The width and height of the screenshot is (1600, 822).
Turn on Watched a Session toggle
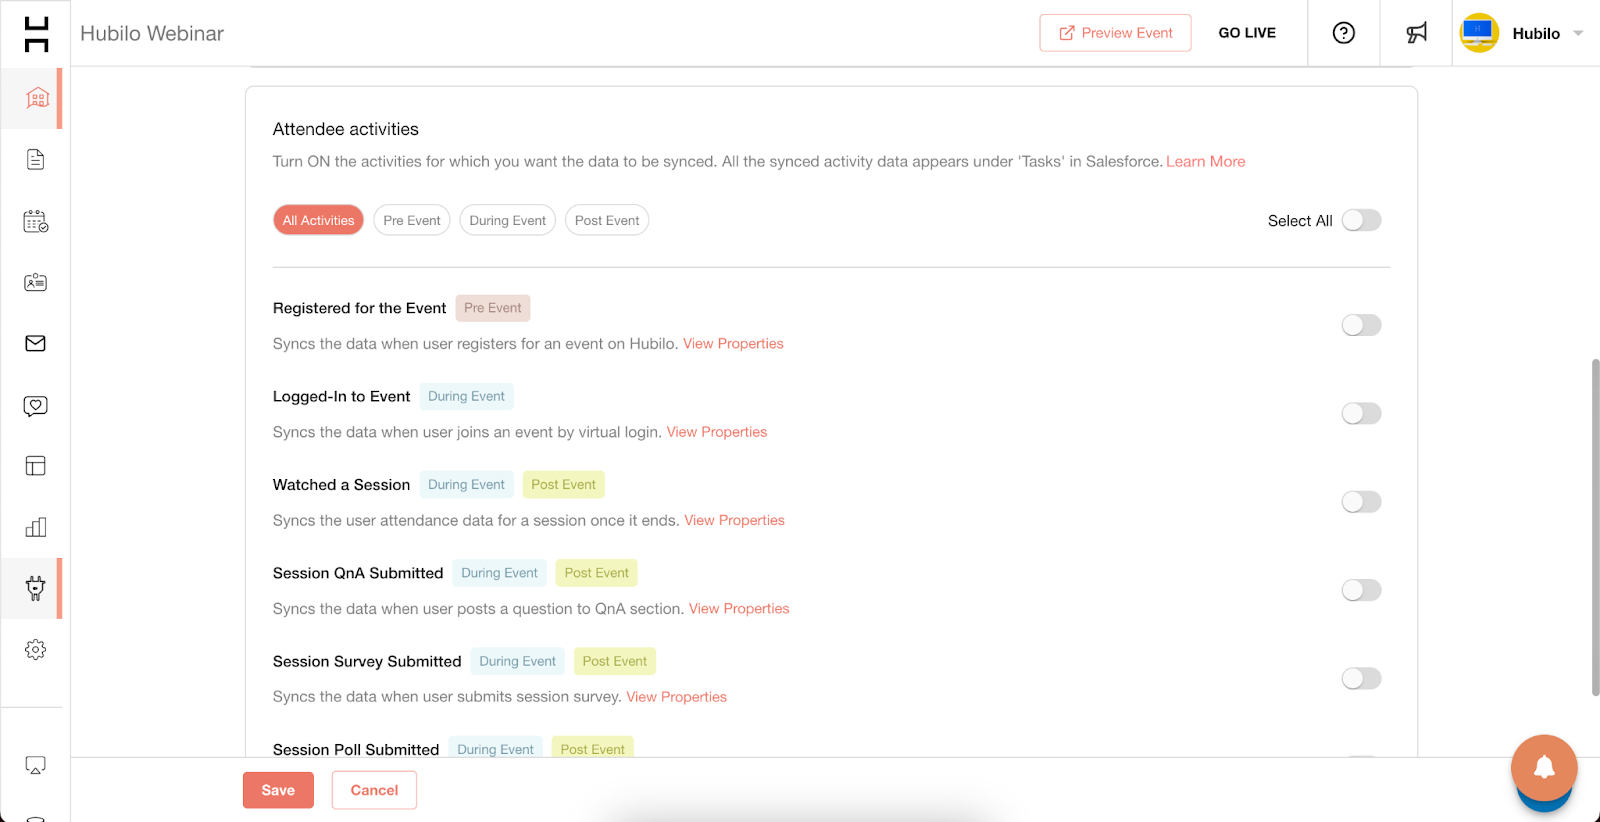coord(1361,502)
